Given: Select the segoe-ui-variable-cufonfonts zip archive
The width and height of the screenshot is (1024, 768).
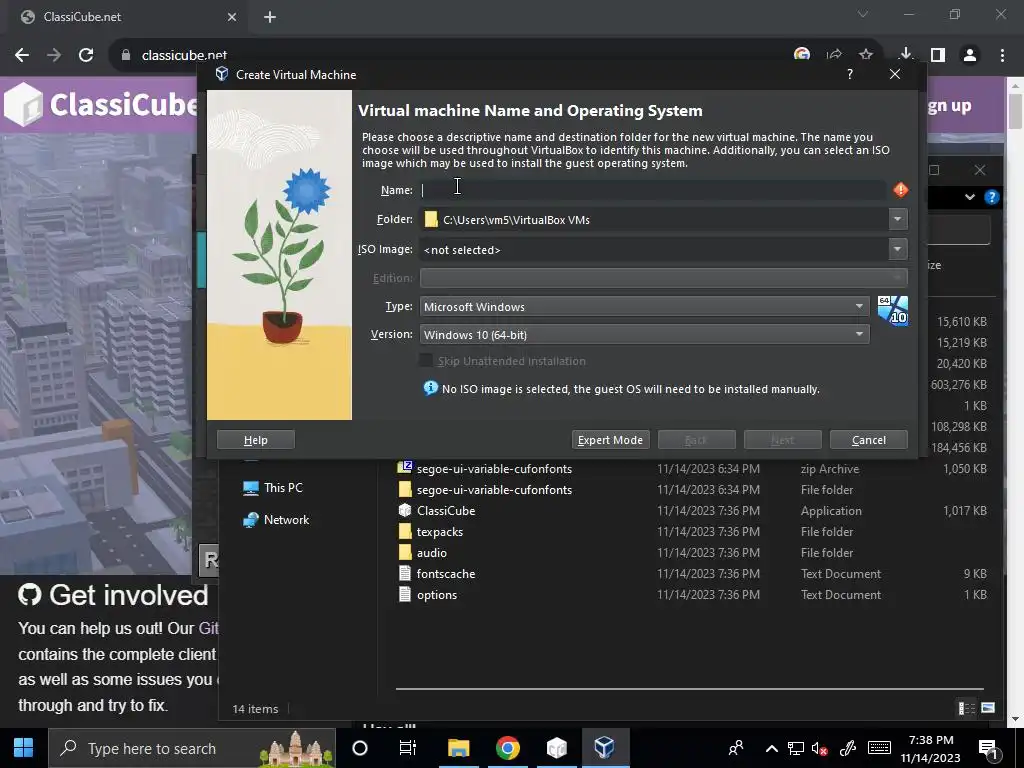Looking at the screenshot, I should tap(494, 468).
